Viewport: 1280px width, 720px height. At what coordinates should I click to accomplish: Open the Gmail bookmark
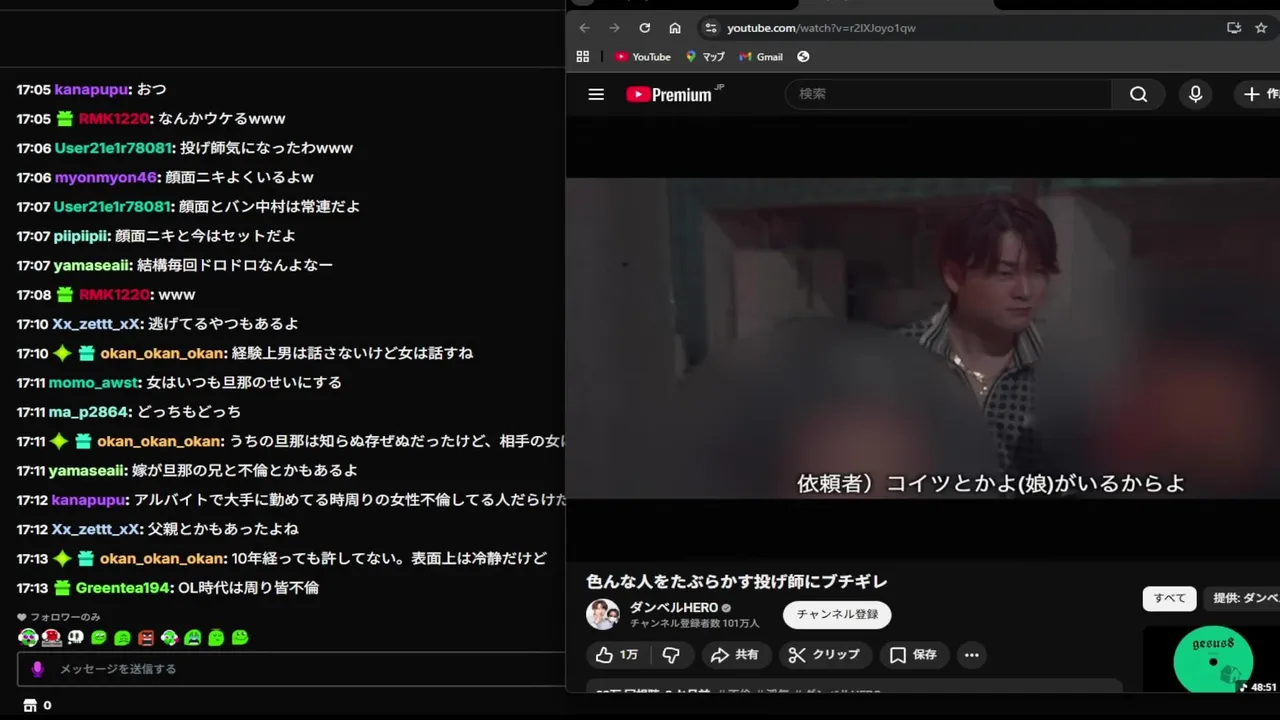761,57
